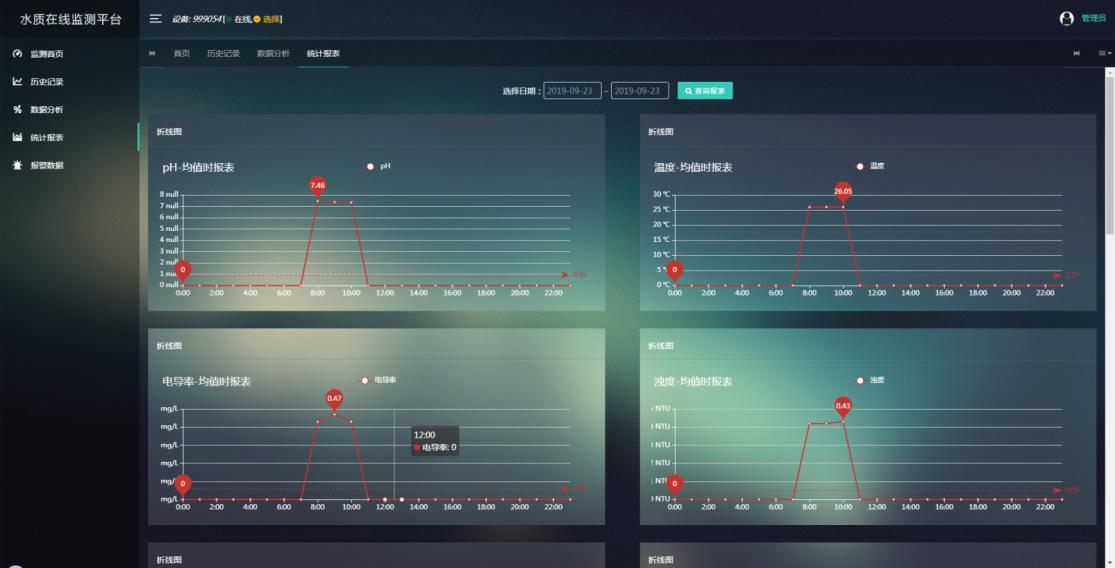Click the 监测首页 dashboard icon in sidebar
This screenshot has height=568, width=1115.
pos(17,54)
